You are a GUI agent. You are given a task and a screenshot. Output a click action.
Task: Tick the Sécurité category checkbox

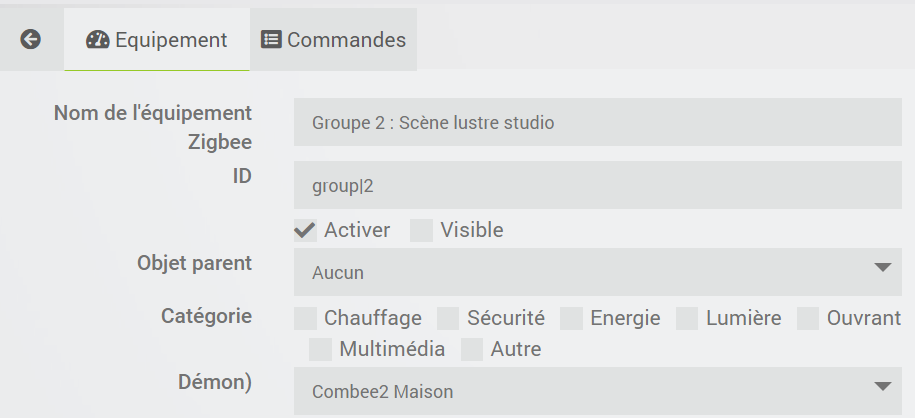coord(449,318)
